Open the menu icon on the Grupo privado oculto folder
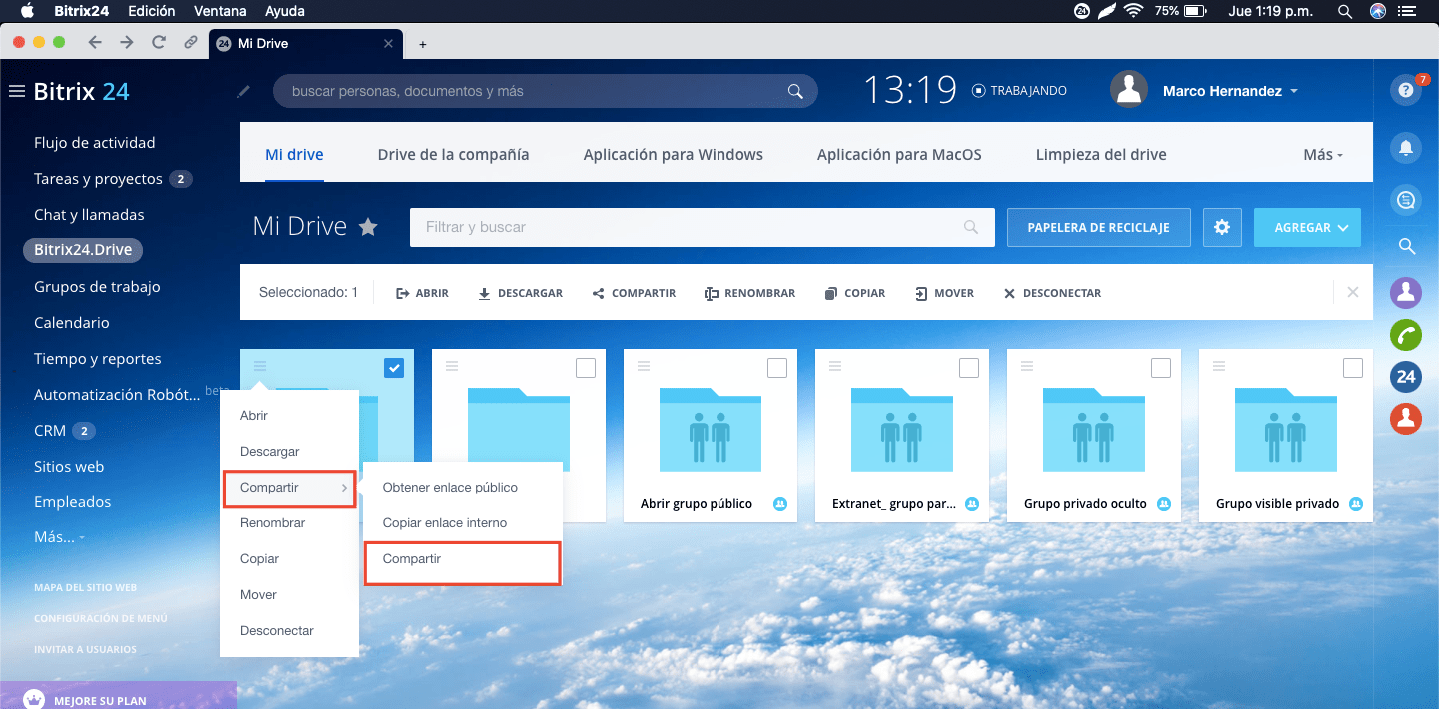This screenshot has height=709, width=1439. [1028, 367]
